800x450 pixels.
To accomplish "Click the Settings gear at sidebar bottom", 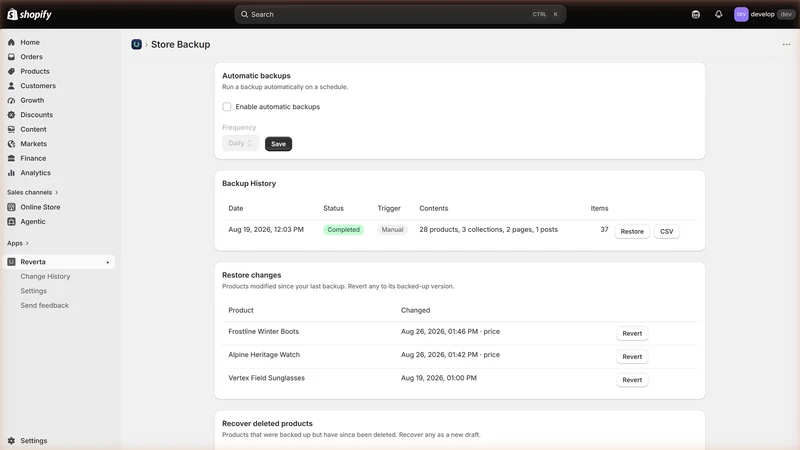I will pos(11,440).
